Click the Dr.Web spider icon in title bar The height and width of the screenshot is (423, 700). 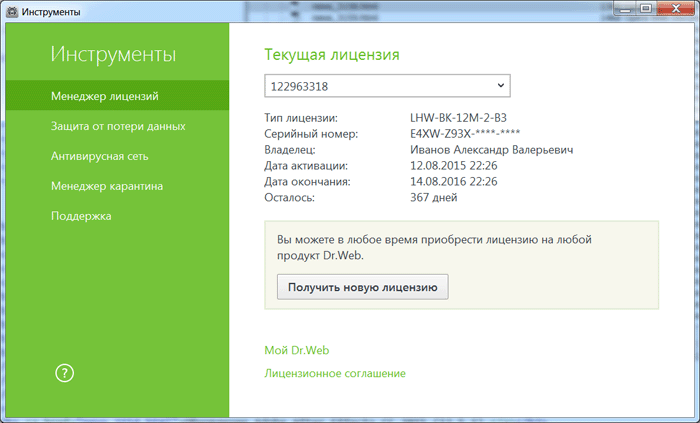pyautogui.click(x=12, y=12)
